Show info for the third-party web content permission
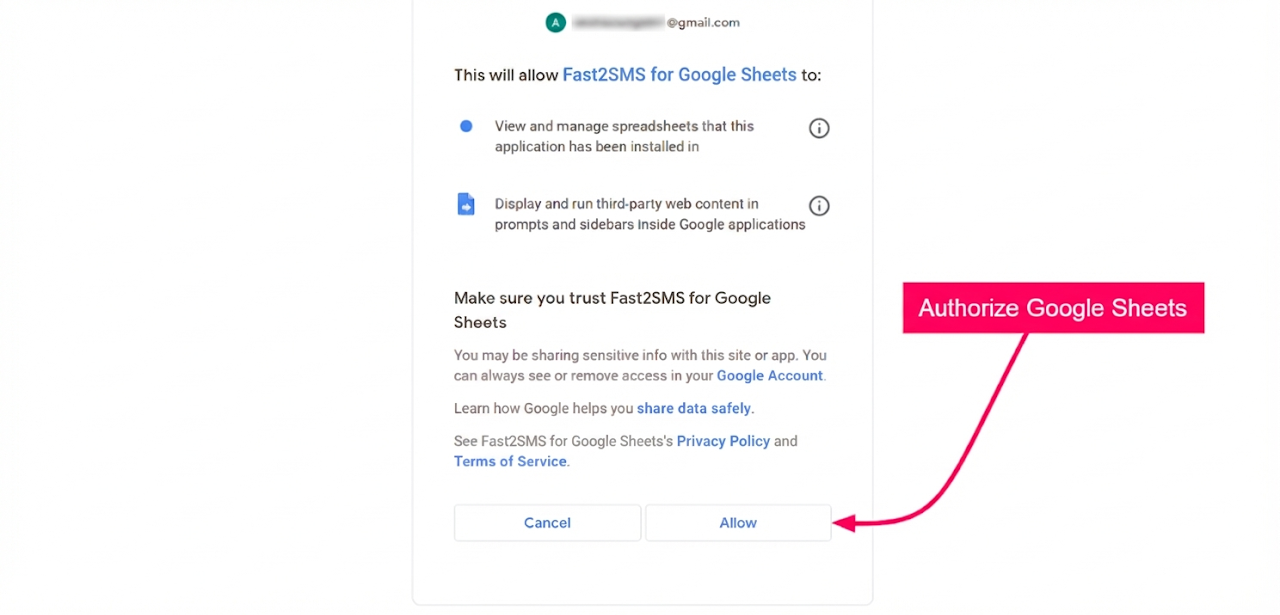The height and width of the screenshot is (615, 1280). point(819,206)
